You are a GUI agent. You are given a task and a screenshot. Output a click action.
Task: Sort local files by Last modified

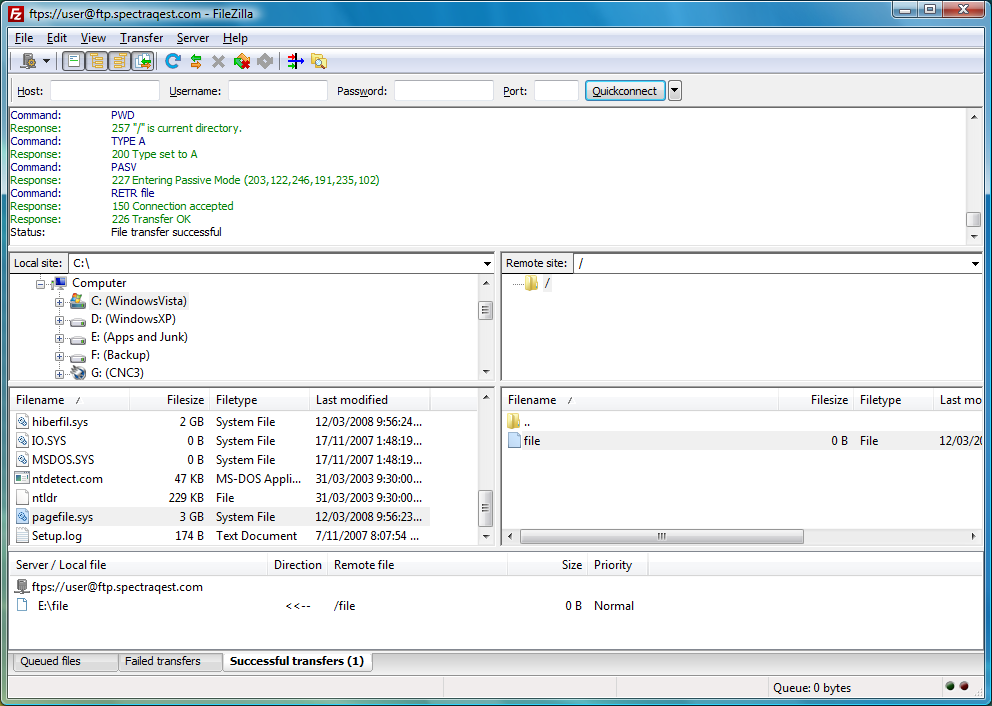point(351,400)
